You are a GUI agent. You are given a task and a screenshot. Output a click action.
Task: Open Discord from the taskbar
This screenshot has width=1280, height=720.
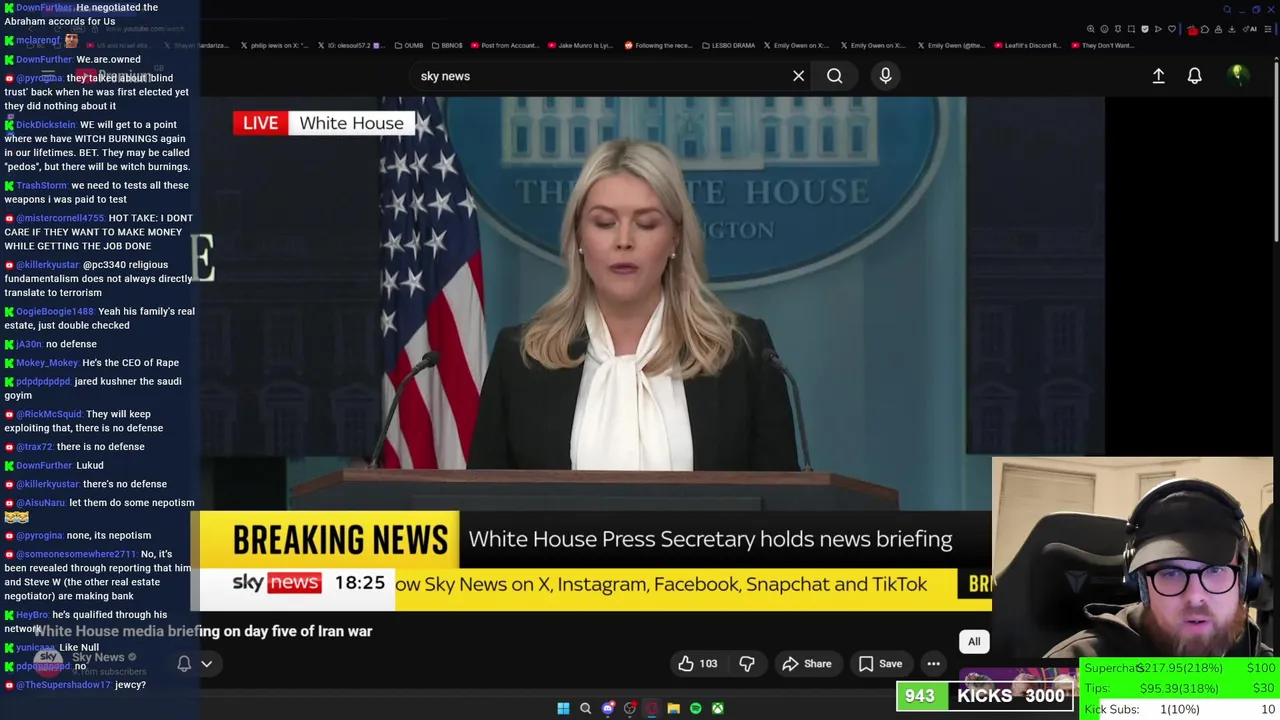607,708
